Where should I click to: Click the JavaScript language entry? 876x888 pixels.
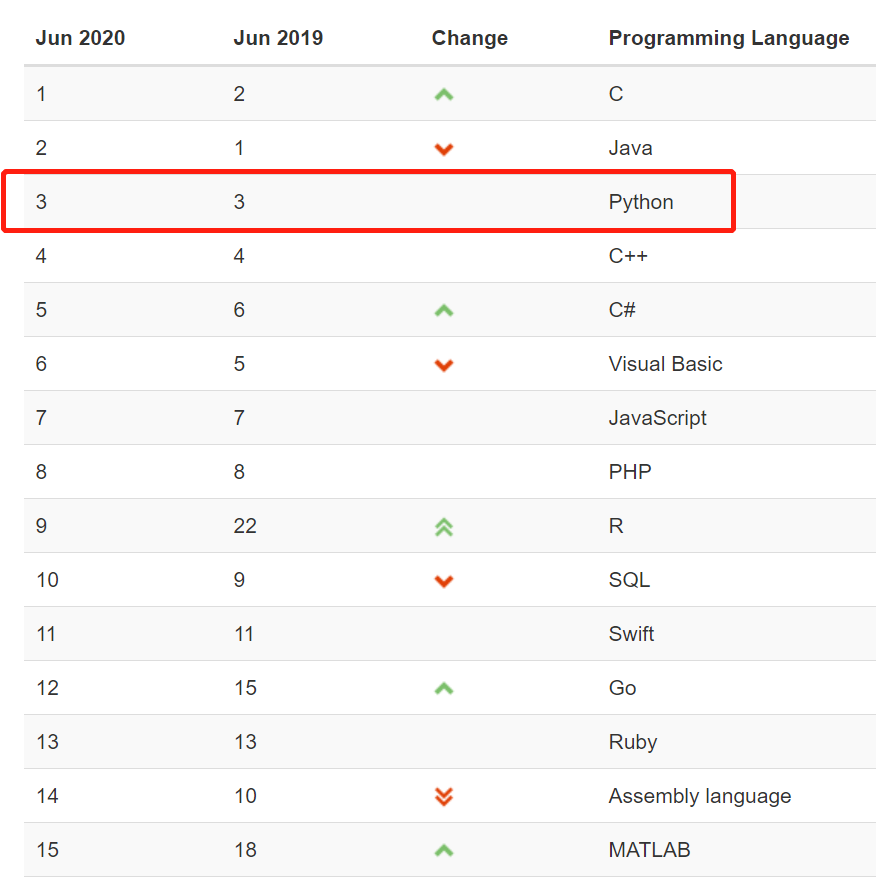tap(657, 418)
